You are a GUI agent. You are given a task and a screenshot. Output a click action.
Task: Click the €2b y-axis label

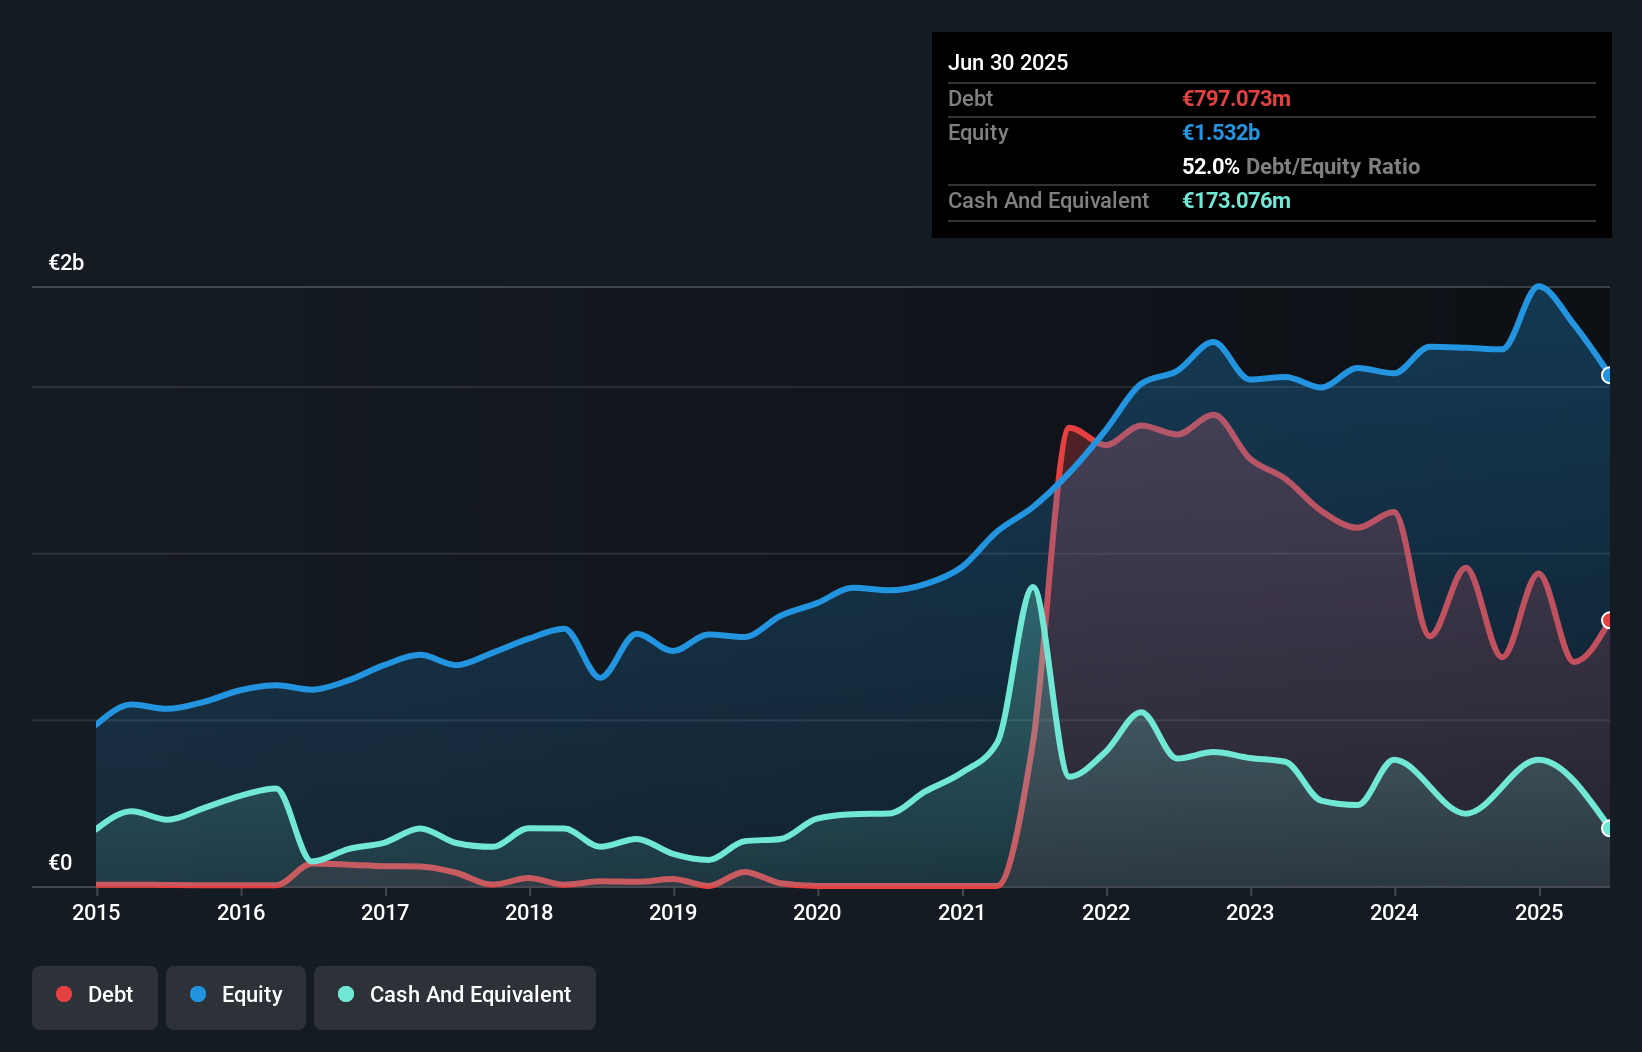click(x=67, y=262)
